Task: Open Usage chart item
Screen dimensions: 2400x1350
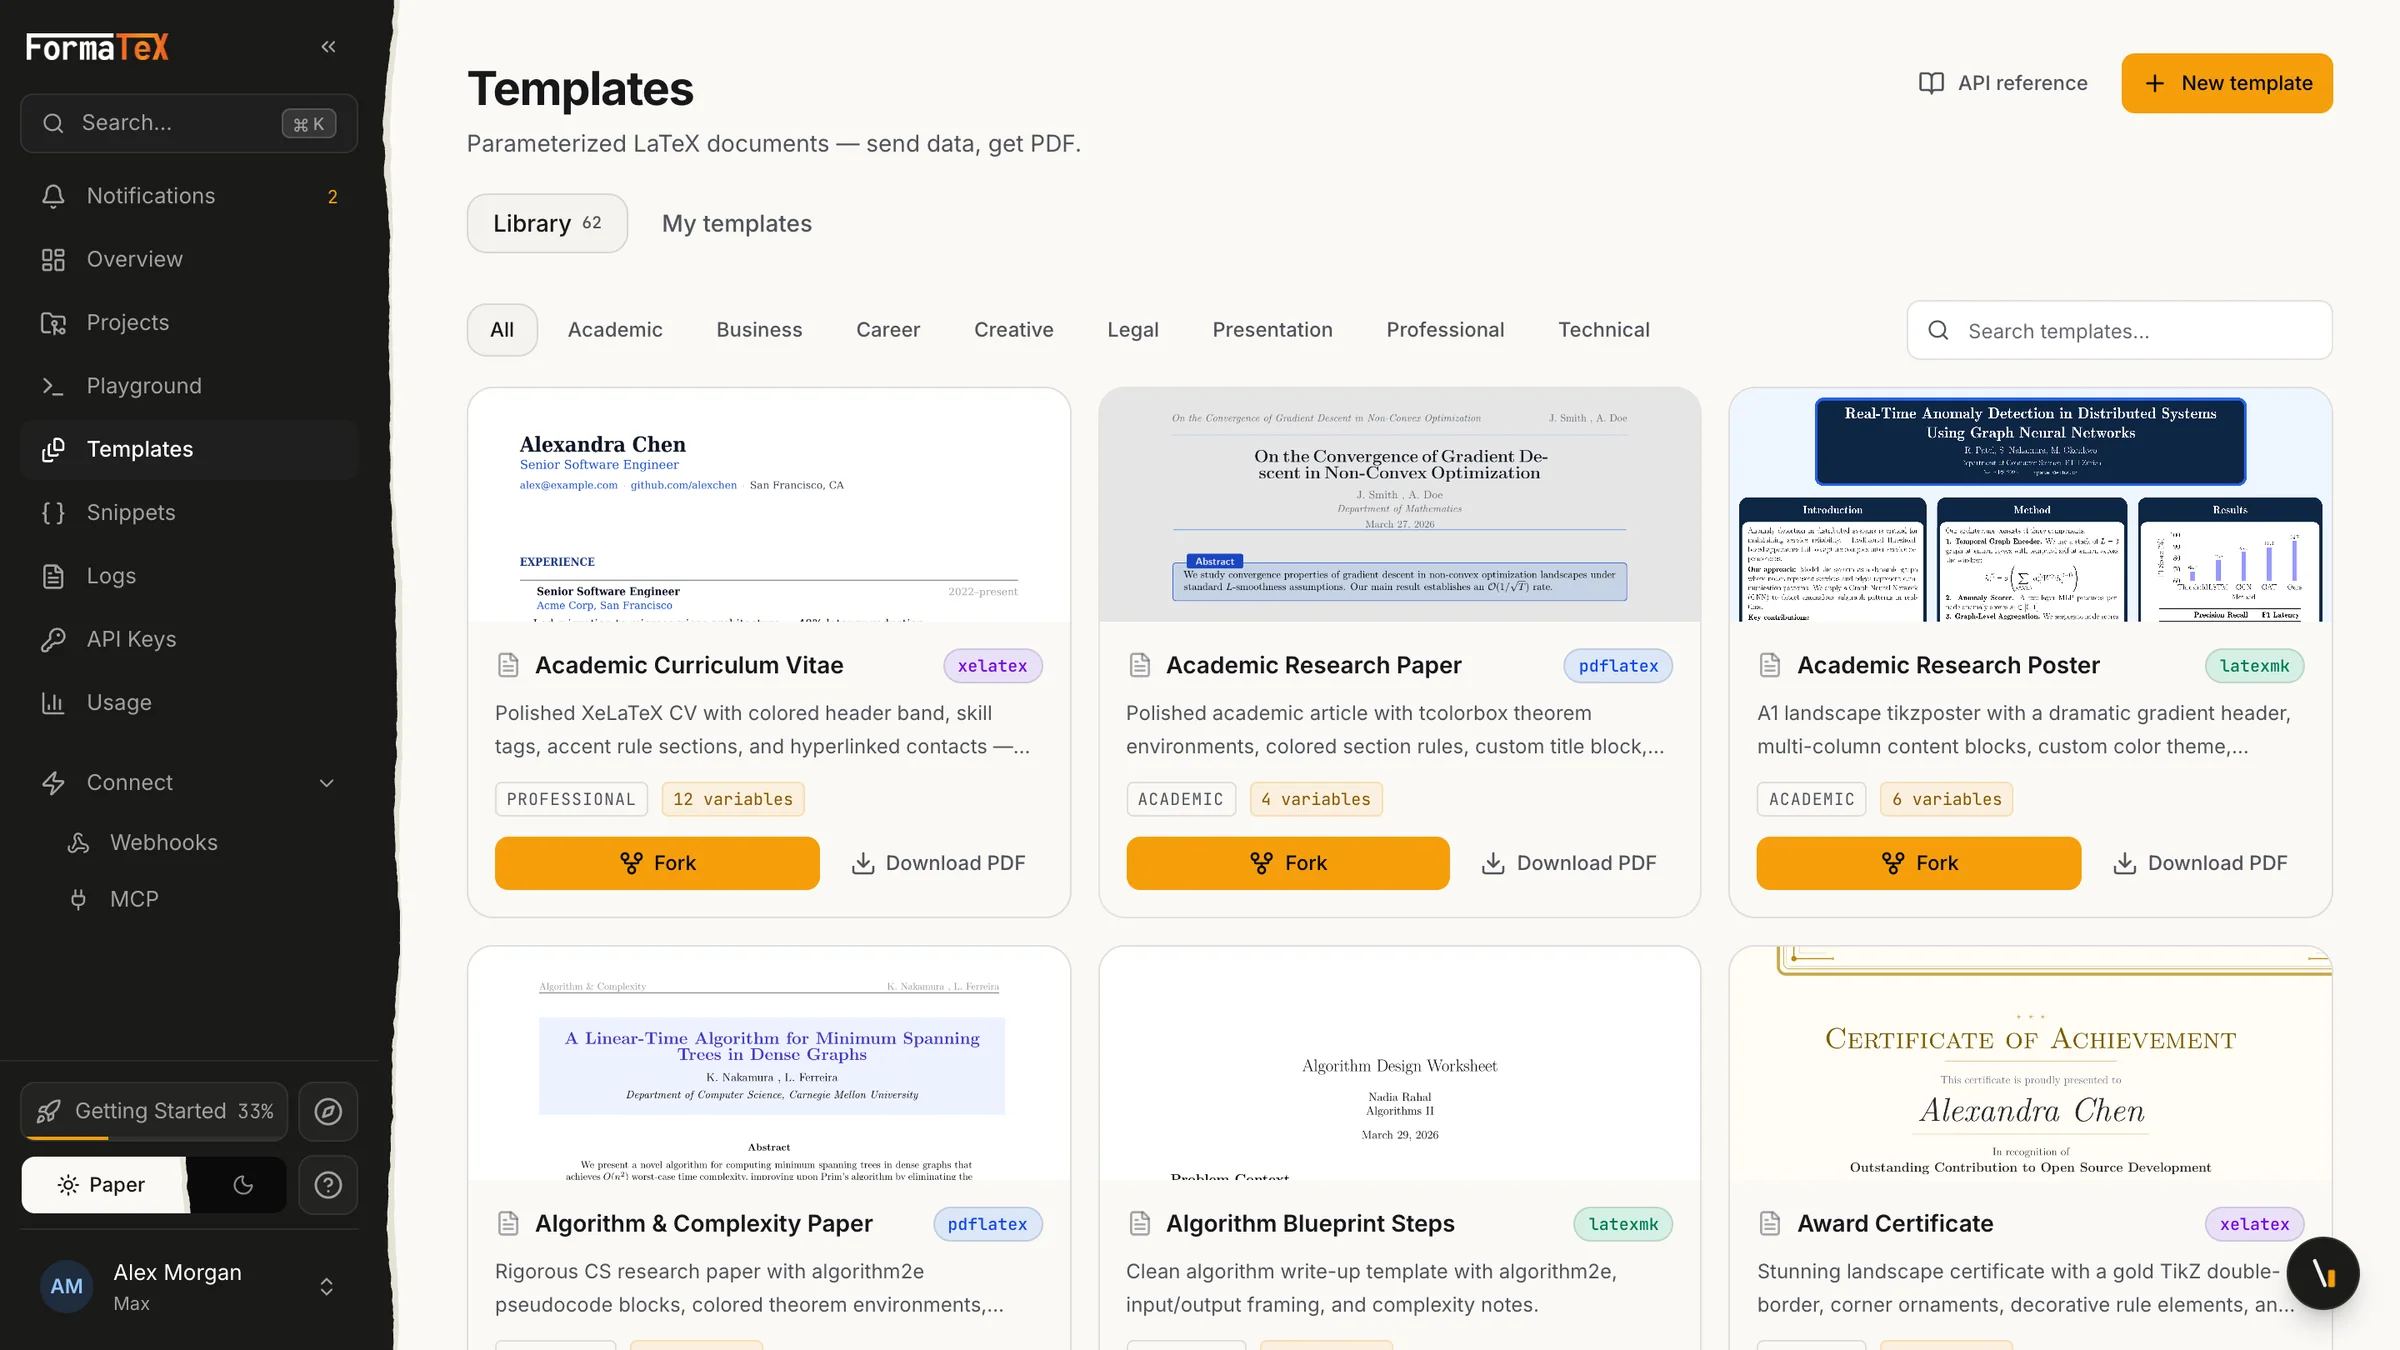Action: point(189,703)
